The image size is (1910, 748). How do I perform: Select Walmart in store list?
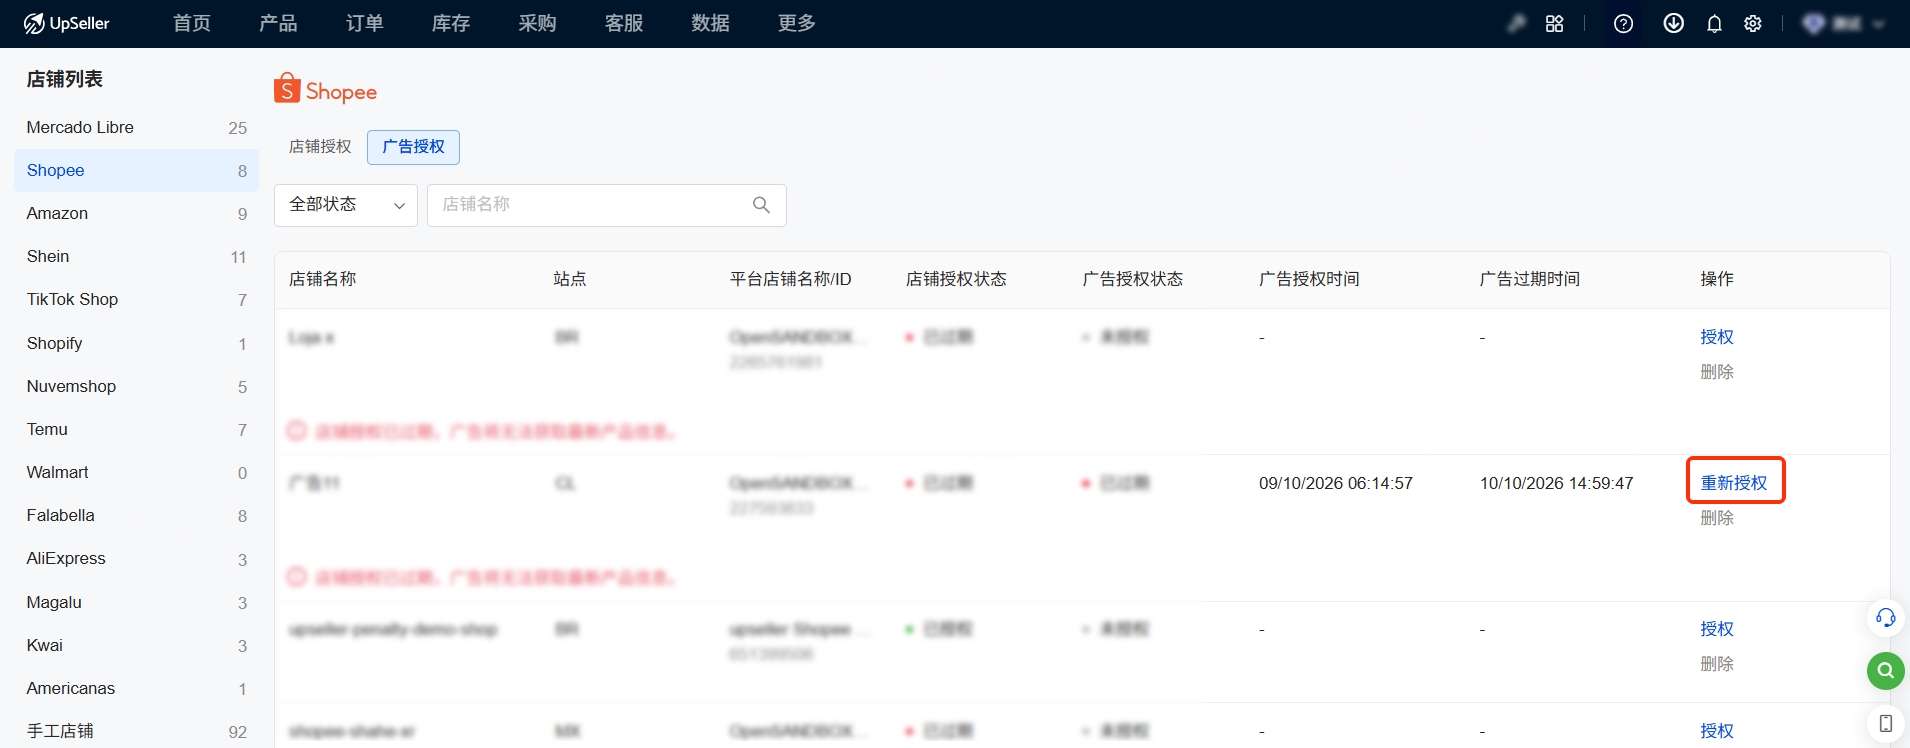pos(136,472)
